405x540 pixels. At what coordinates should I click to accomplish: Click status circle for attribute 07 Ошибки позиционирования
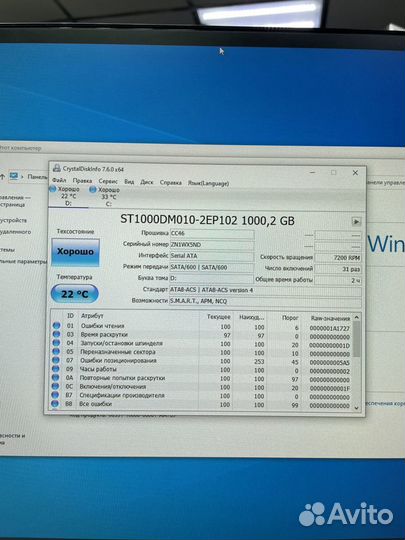(x=56, y=360)
